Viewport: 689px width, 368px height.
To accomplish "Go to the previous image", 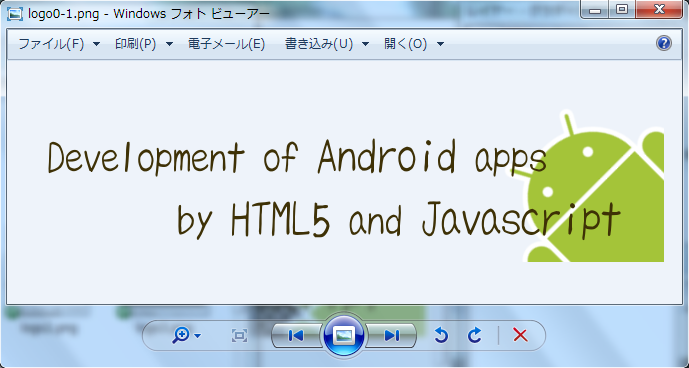I will (297, 336).
